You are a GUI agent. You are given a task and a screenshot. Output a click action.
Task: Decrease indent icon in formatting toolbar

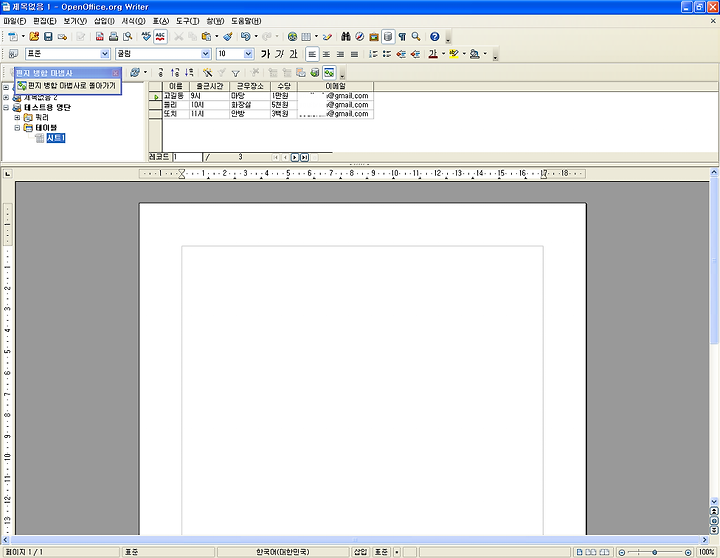(x=401, y=54)
